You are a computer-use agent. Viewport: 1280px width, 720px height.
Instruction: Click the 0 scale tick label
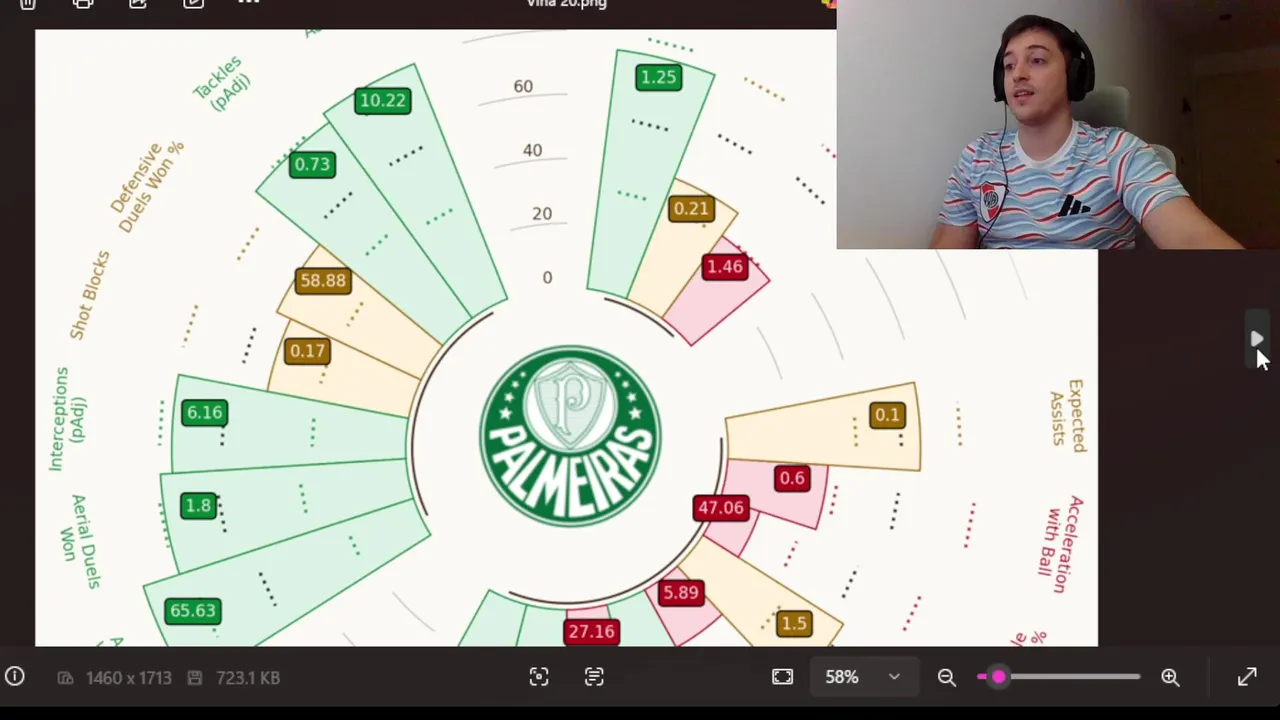click(547, 277)
